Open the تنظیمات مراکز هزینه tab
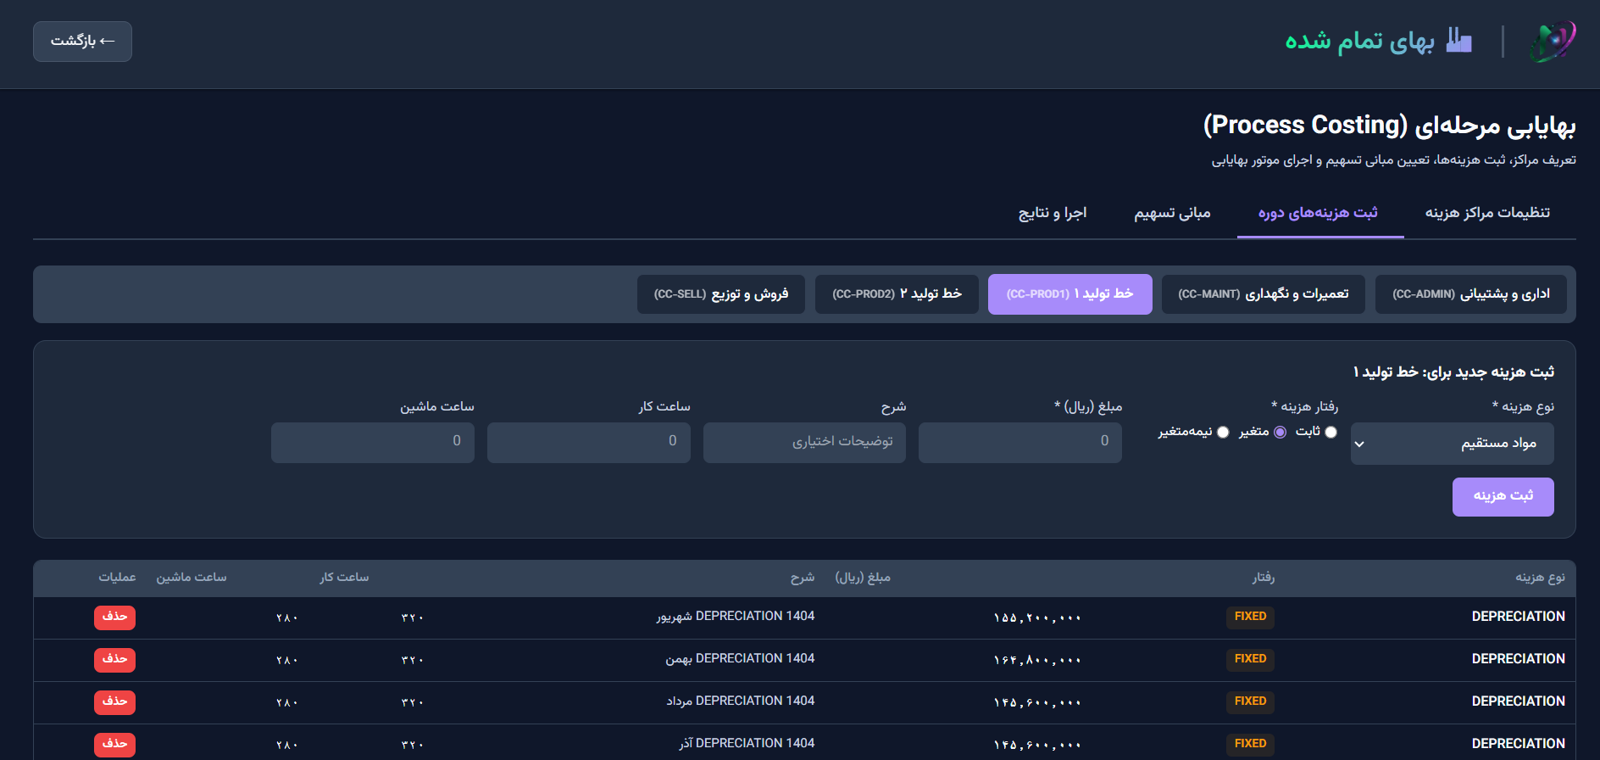This screenshot has width=1600, height=760. pyautogui.click(x=1487, y=212)
